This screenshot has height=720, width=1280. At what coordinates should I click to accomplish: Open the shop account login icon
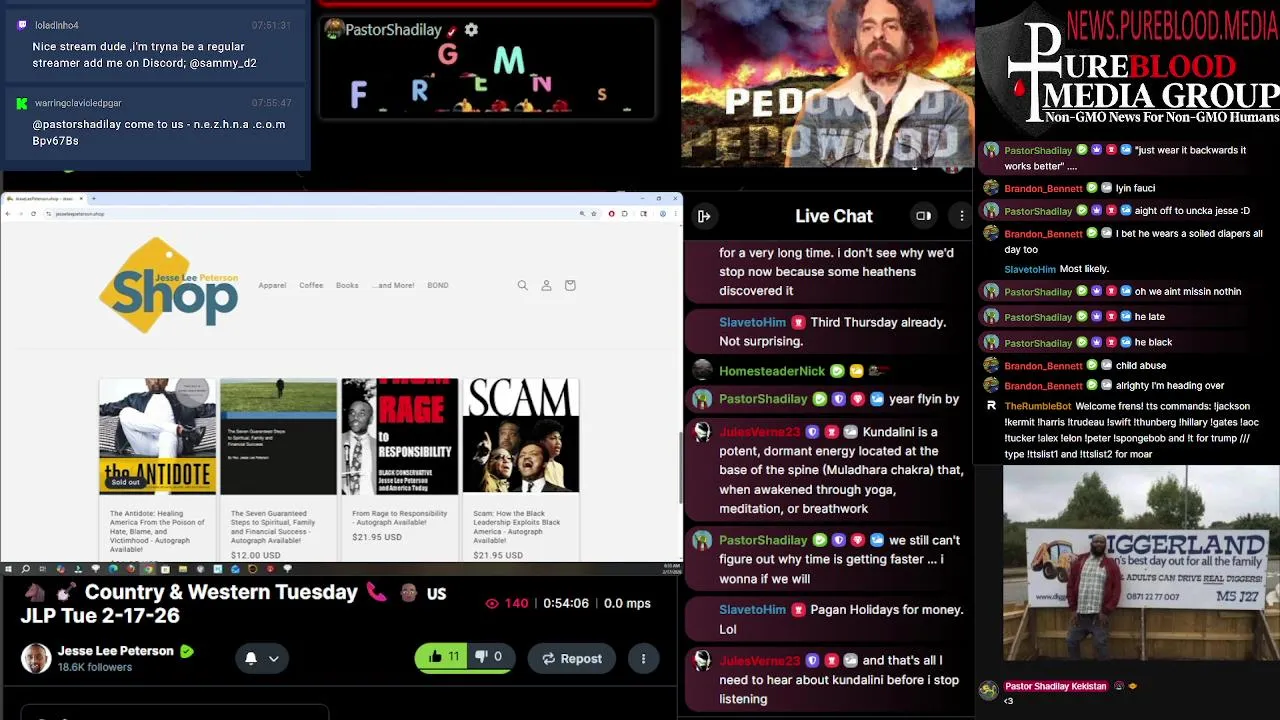pyautogui.click(x=546, y=286)
